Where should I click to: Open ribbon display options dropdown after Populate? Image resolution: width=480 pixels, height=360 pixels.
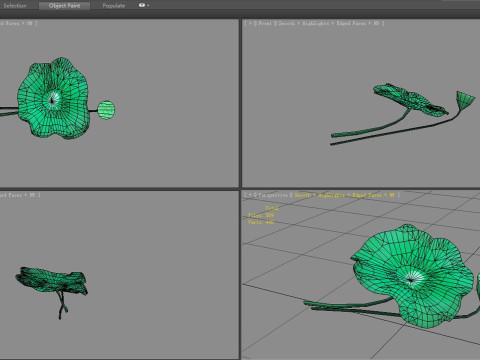(x=144, y=5)
